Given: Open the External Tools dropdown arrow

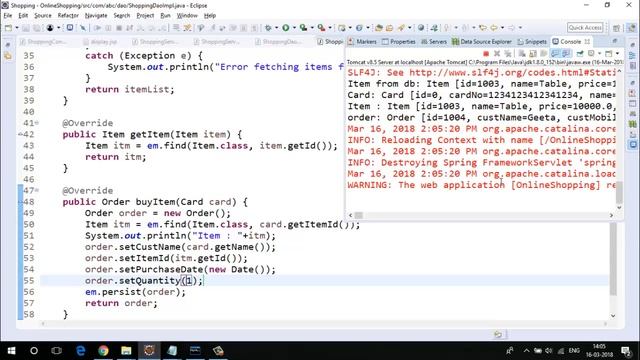Looking at the screenshot, I should [330, 28].
